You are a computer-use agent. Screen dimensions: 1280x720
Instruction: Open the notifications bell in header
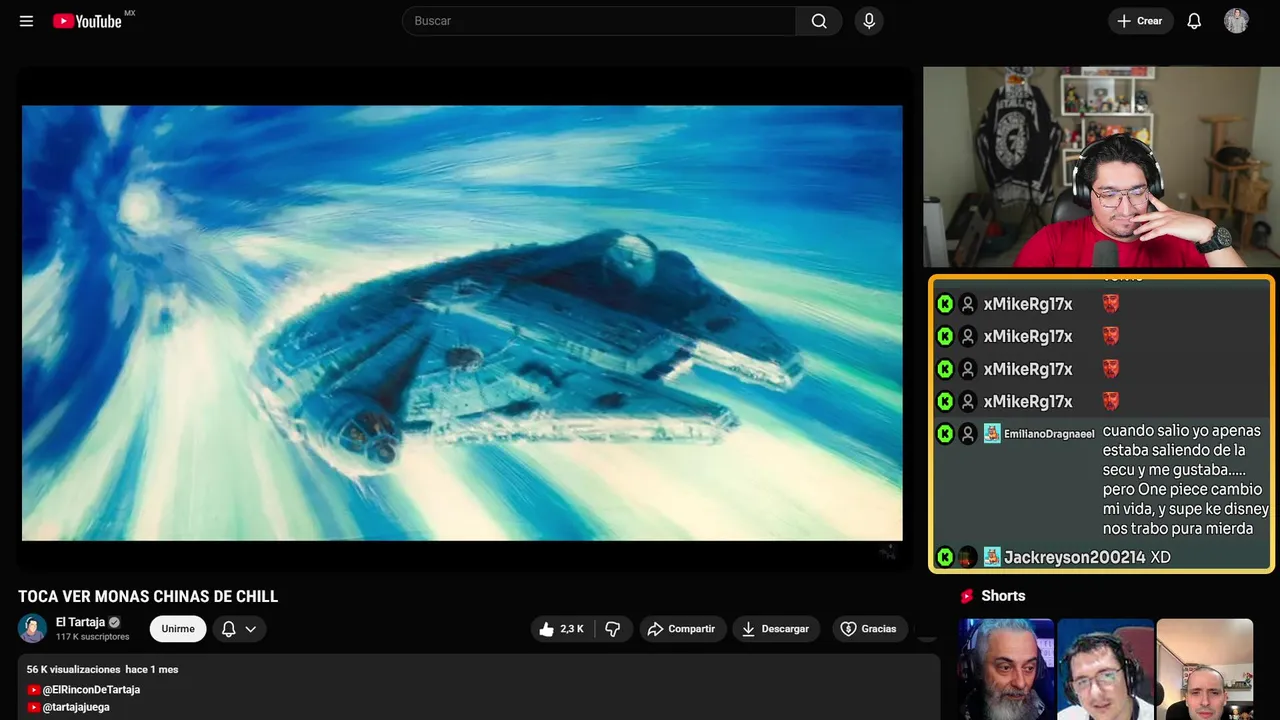(1194, 21)
